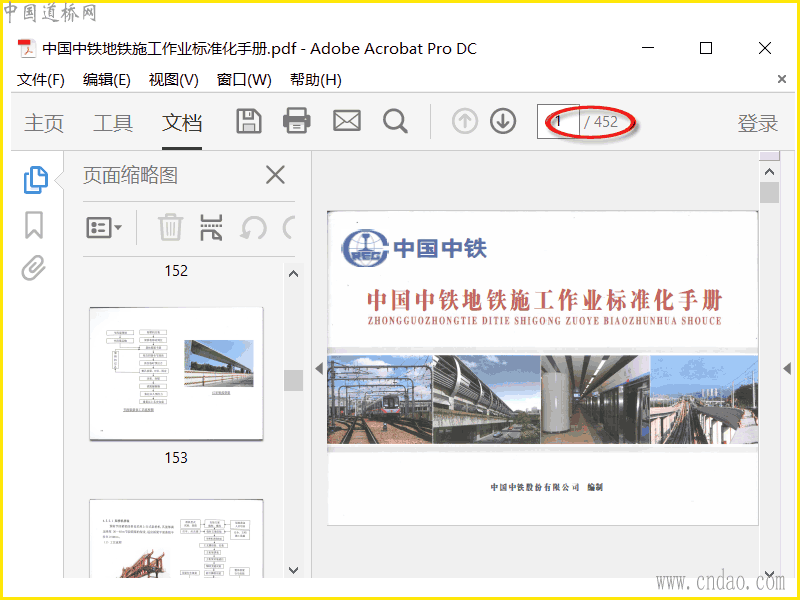Open the Bookmarks sidebar icon
Viewport: 800px width, 600px height.
point(34,225)
